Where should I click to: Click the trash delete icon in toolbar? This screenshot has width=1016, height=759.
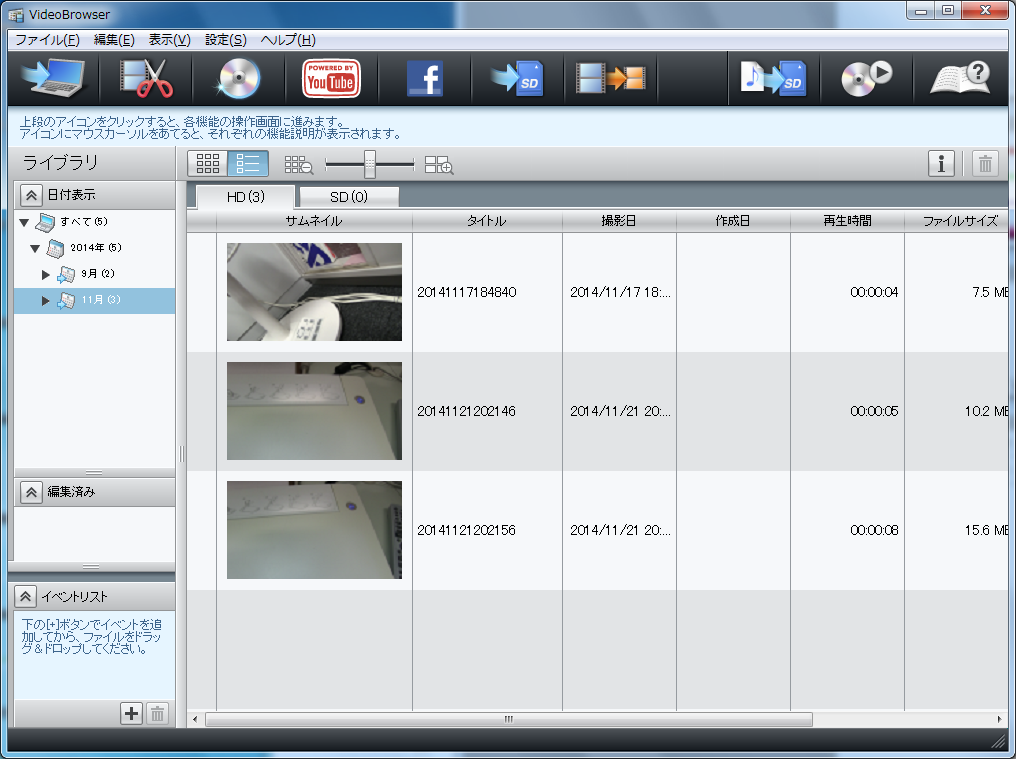(985, 163)
